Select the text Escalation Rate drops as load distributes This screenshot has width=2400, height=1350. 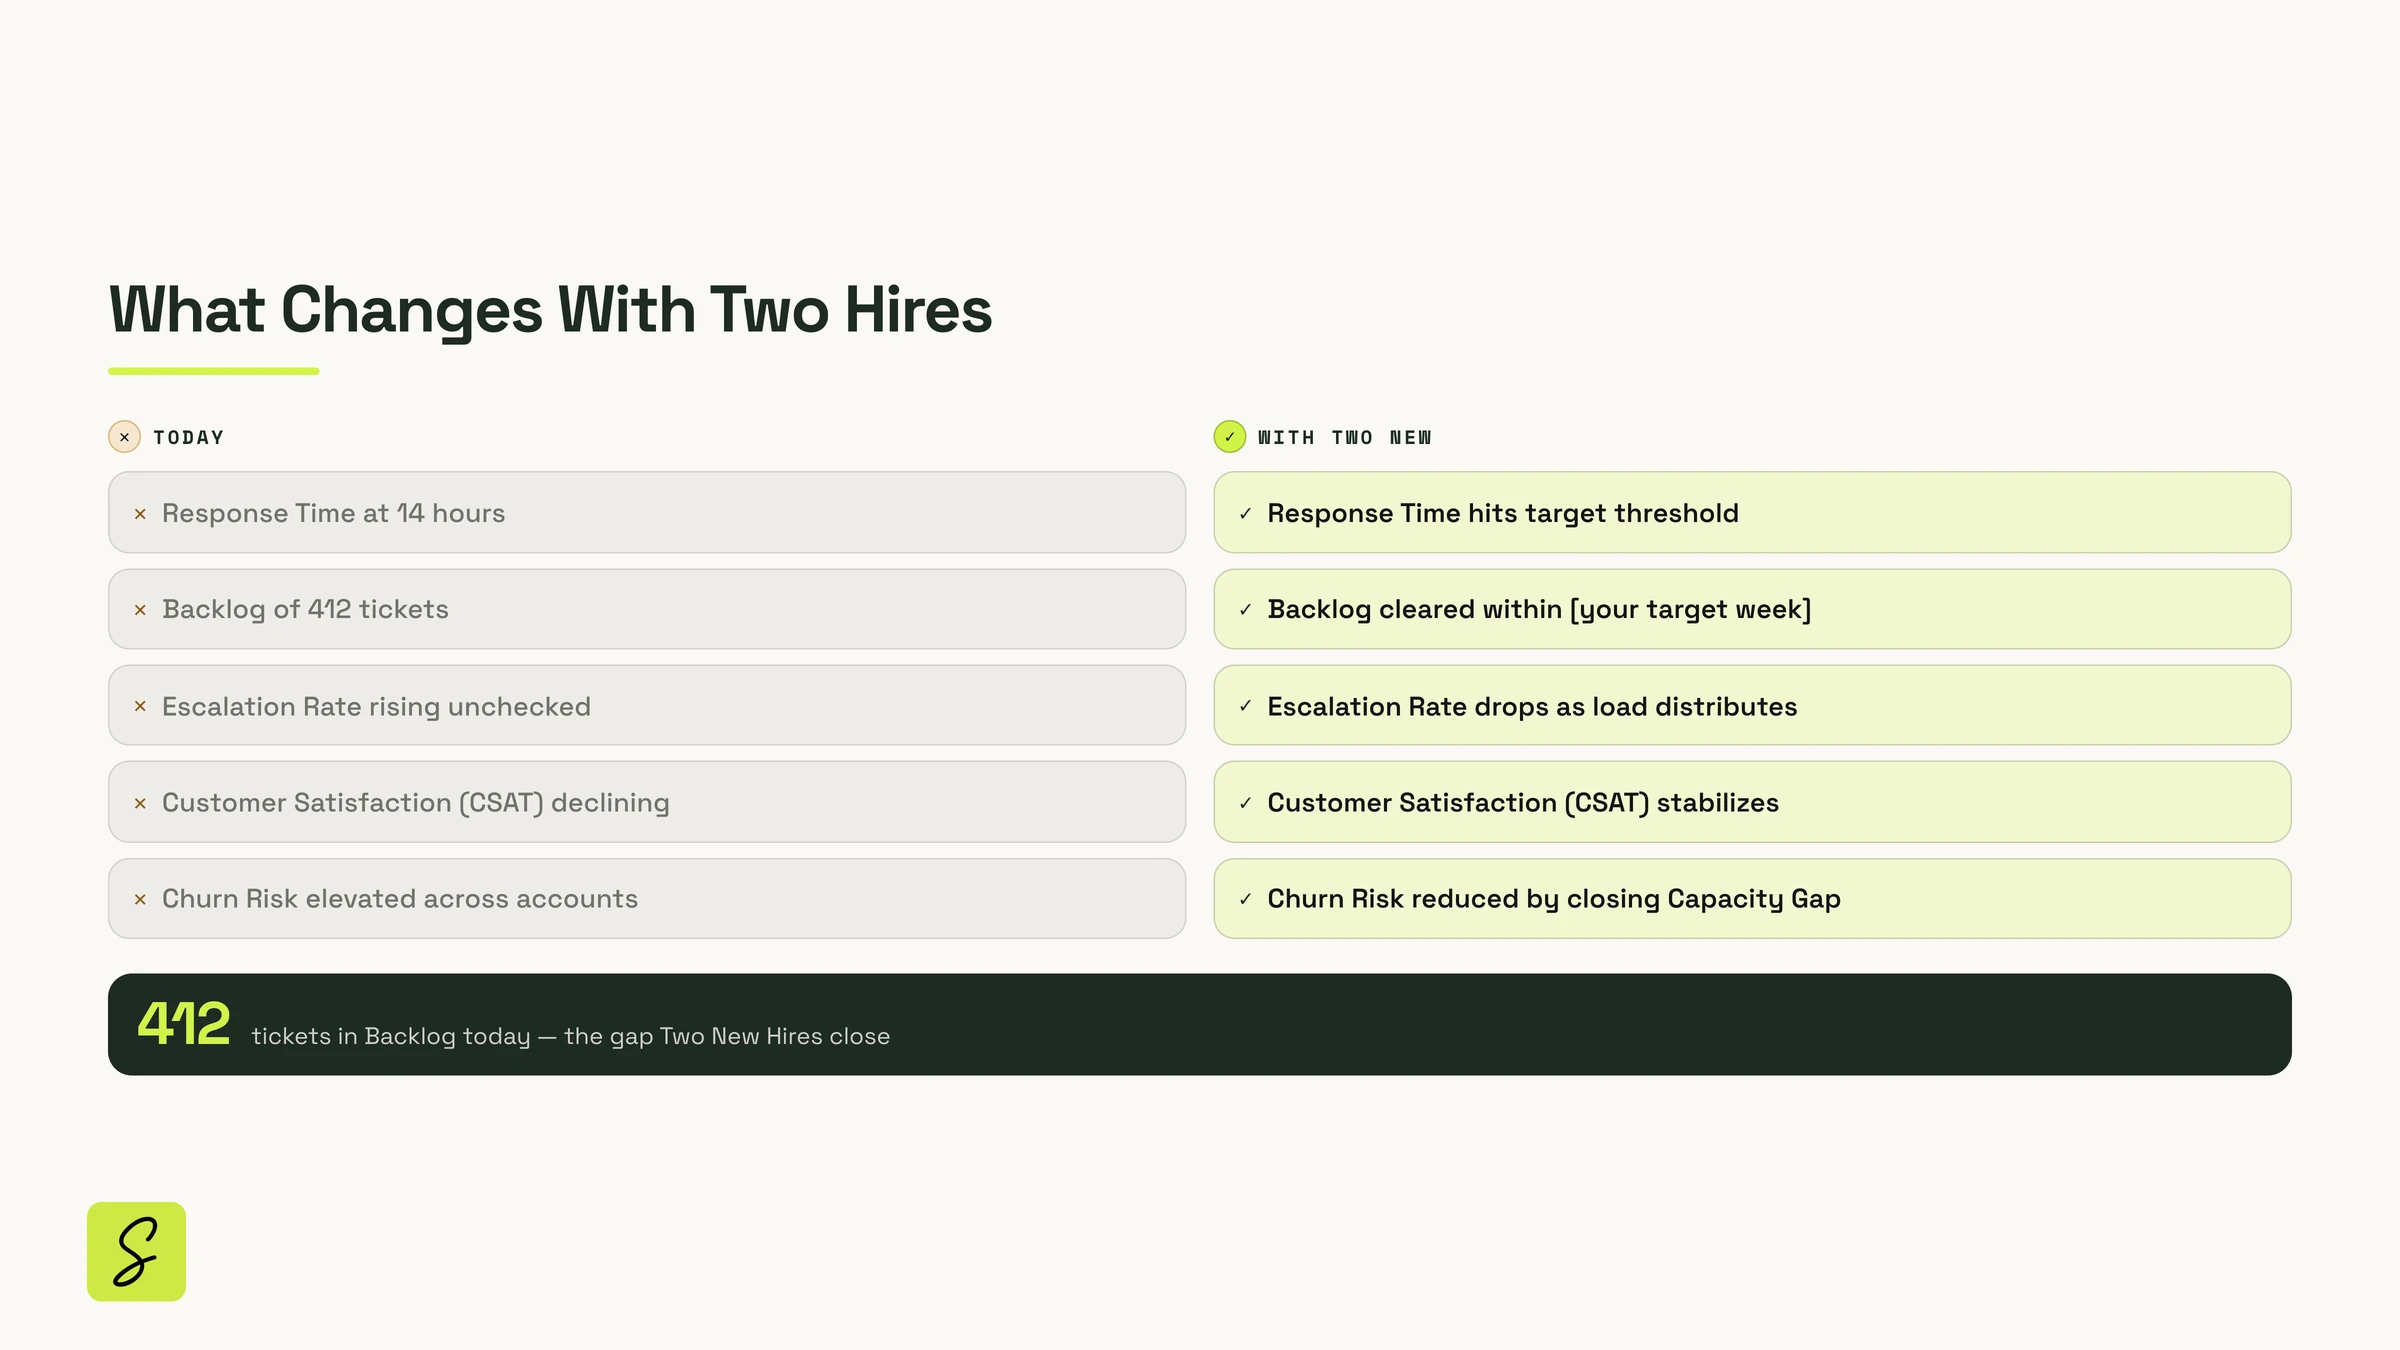coord(1532,706)
